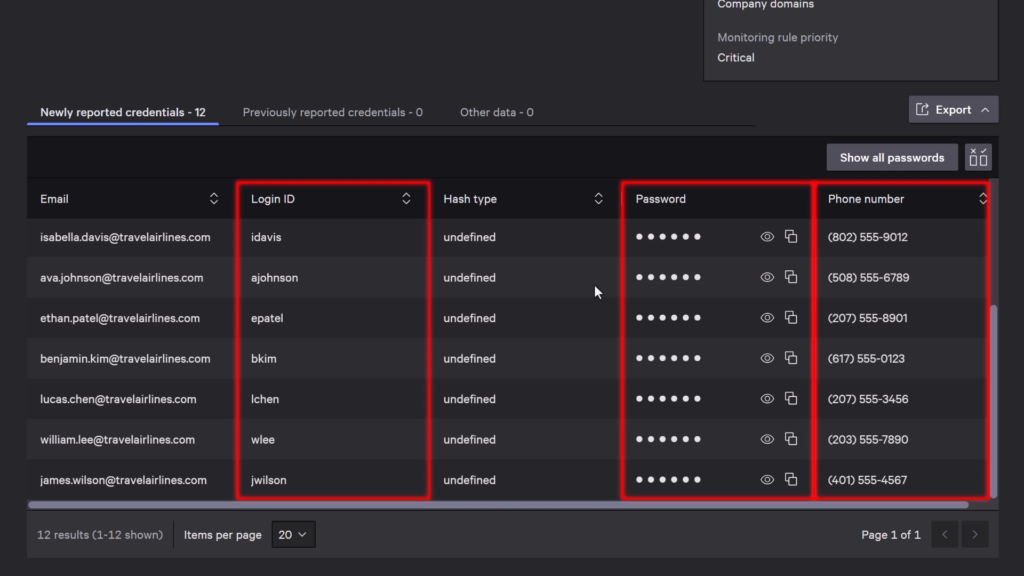Copy jwilson's password to clipboard

point(791,479)
